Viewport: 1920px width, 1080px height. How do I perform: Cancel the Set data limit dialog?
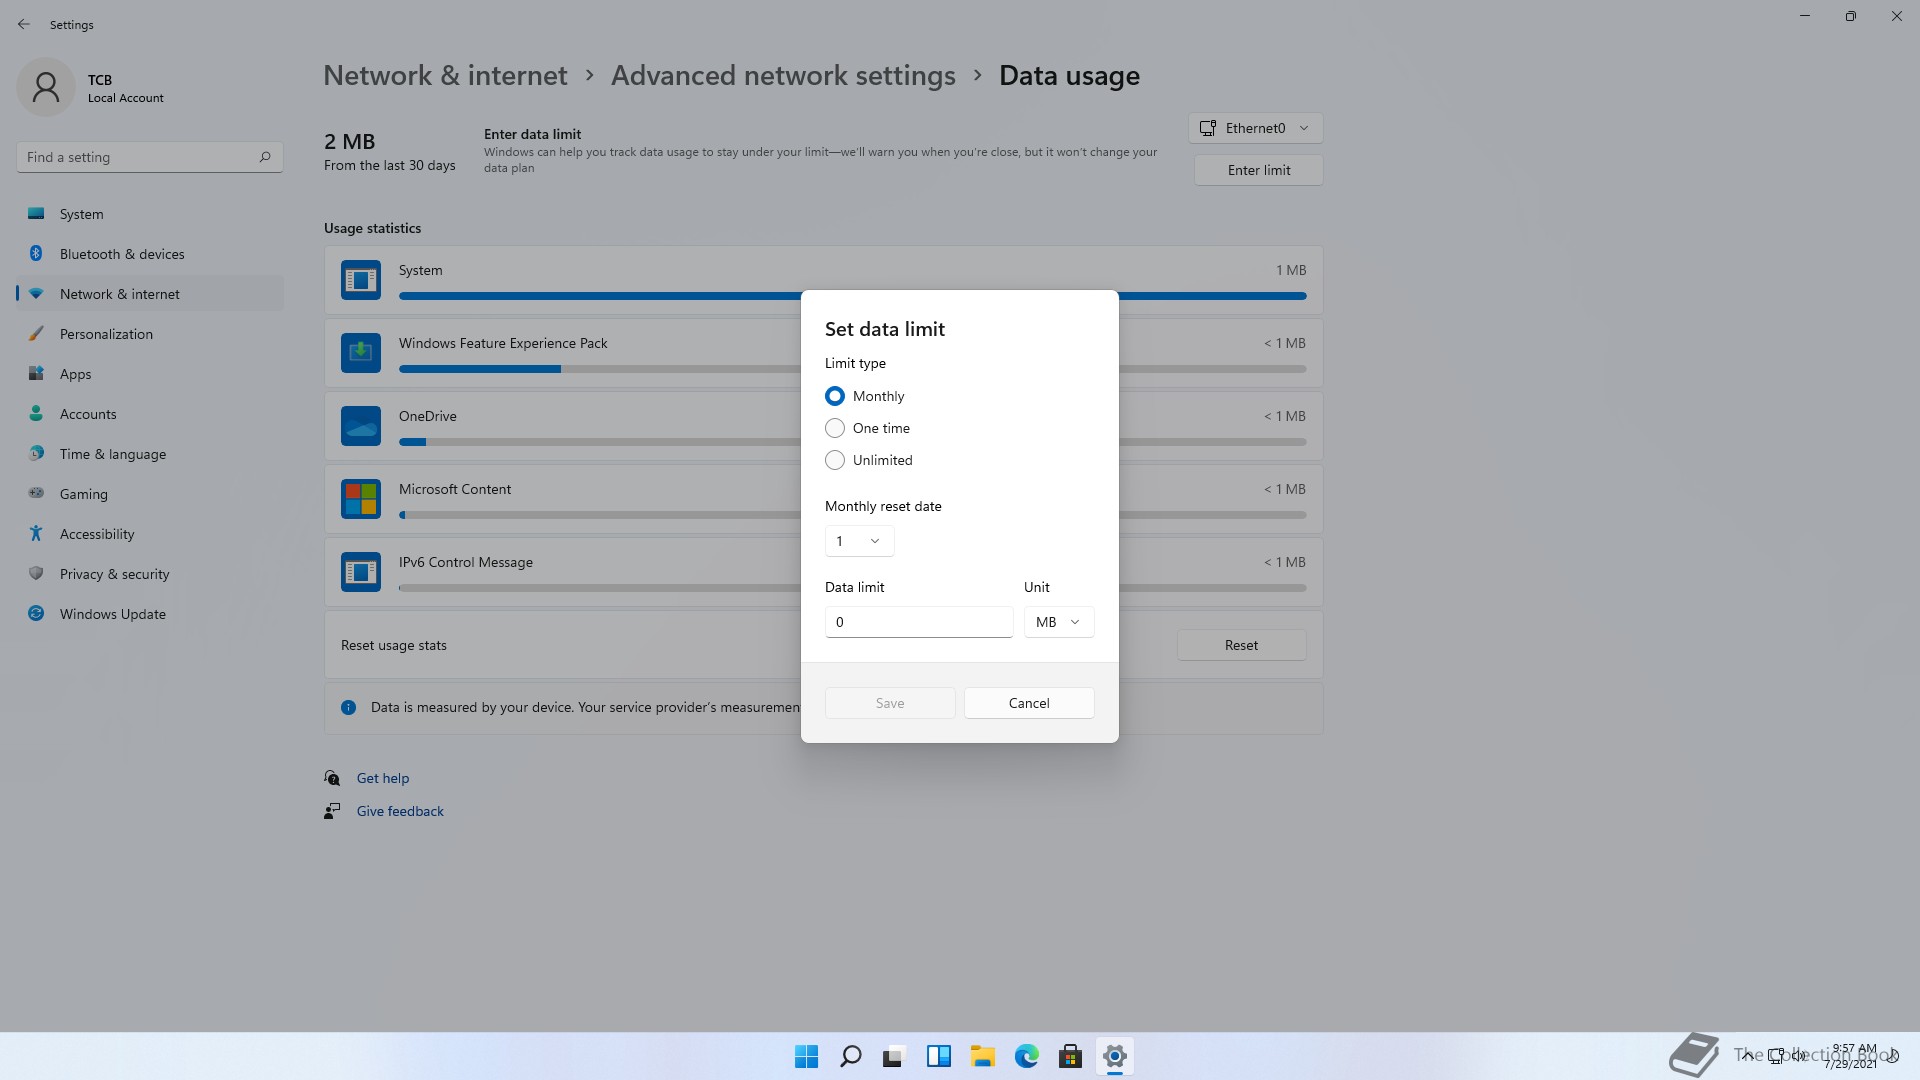coord(1029,703)
